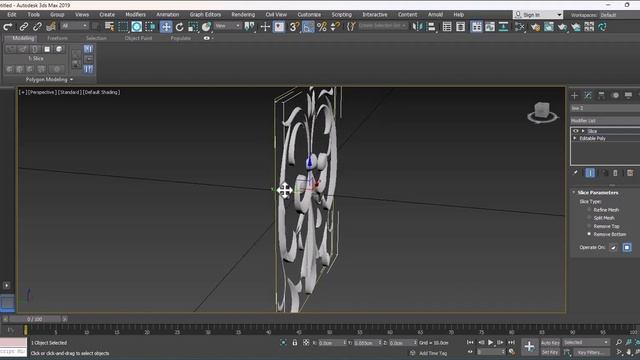Click the time slider 0 / 100
This screenshot has height=360, width=640.
(x=35, y=319)
